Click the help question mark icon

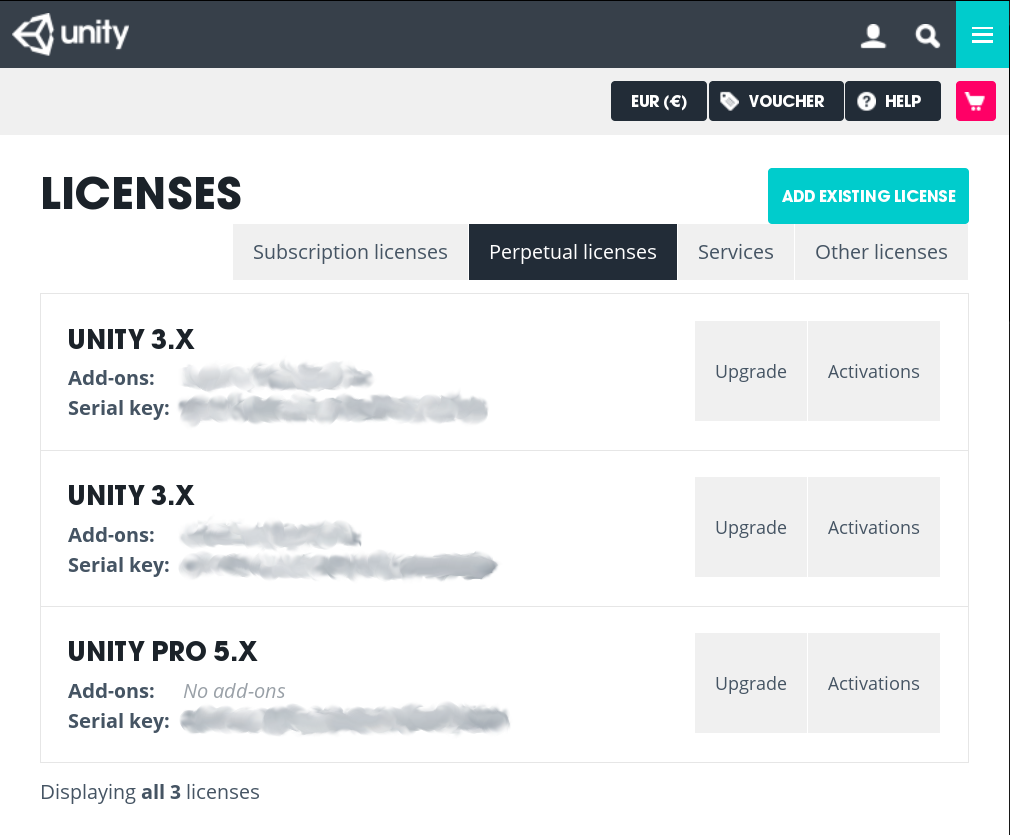pos(866,101)
